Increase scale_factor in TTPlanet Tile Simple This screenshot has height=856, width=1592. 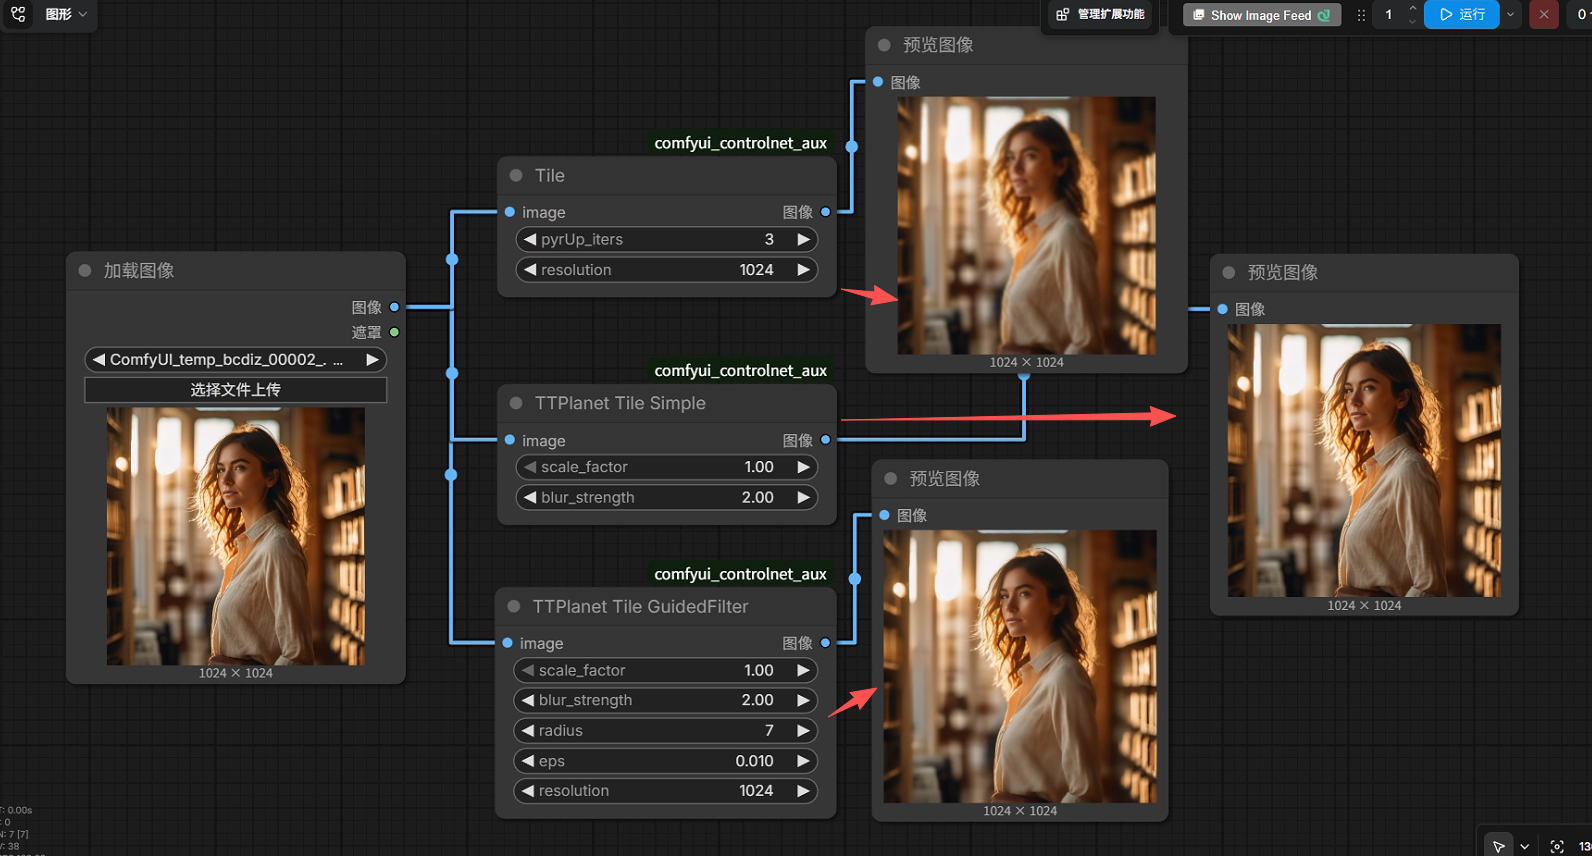pos(803,467)
